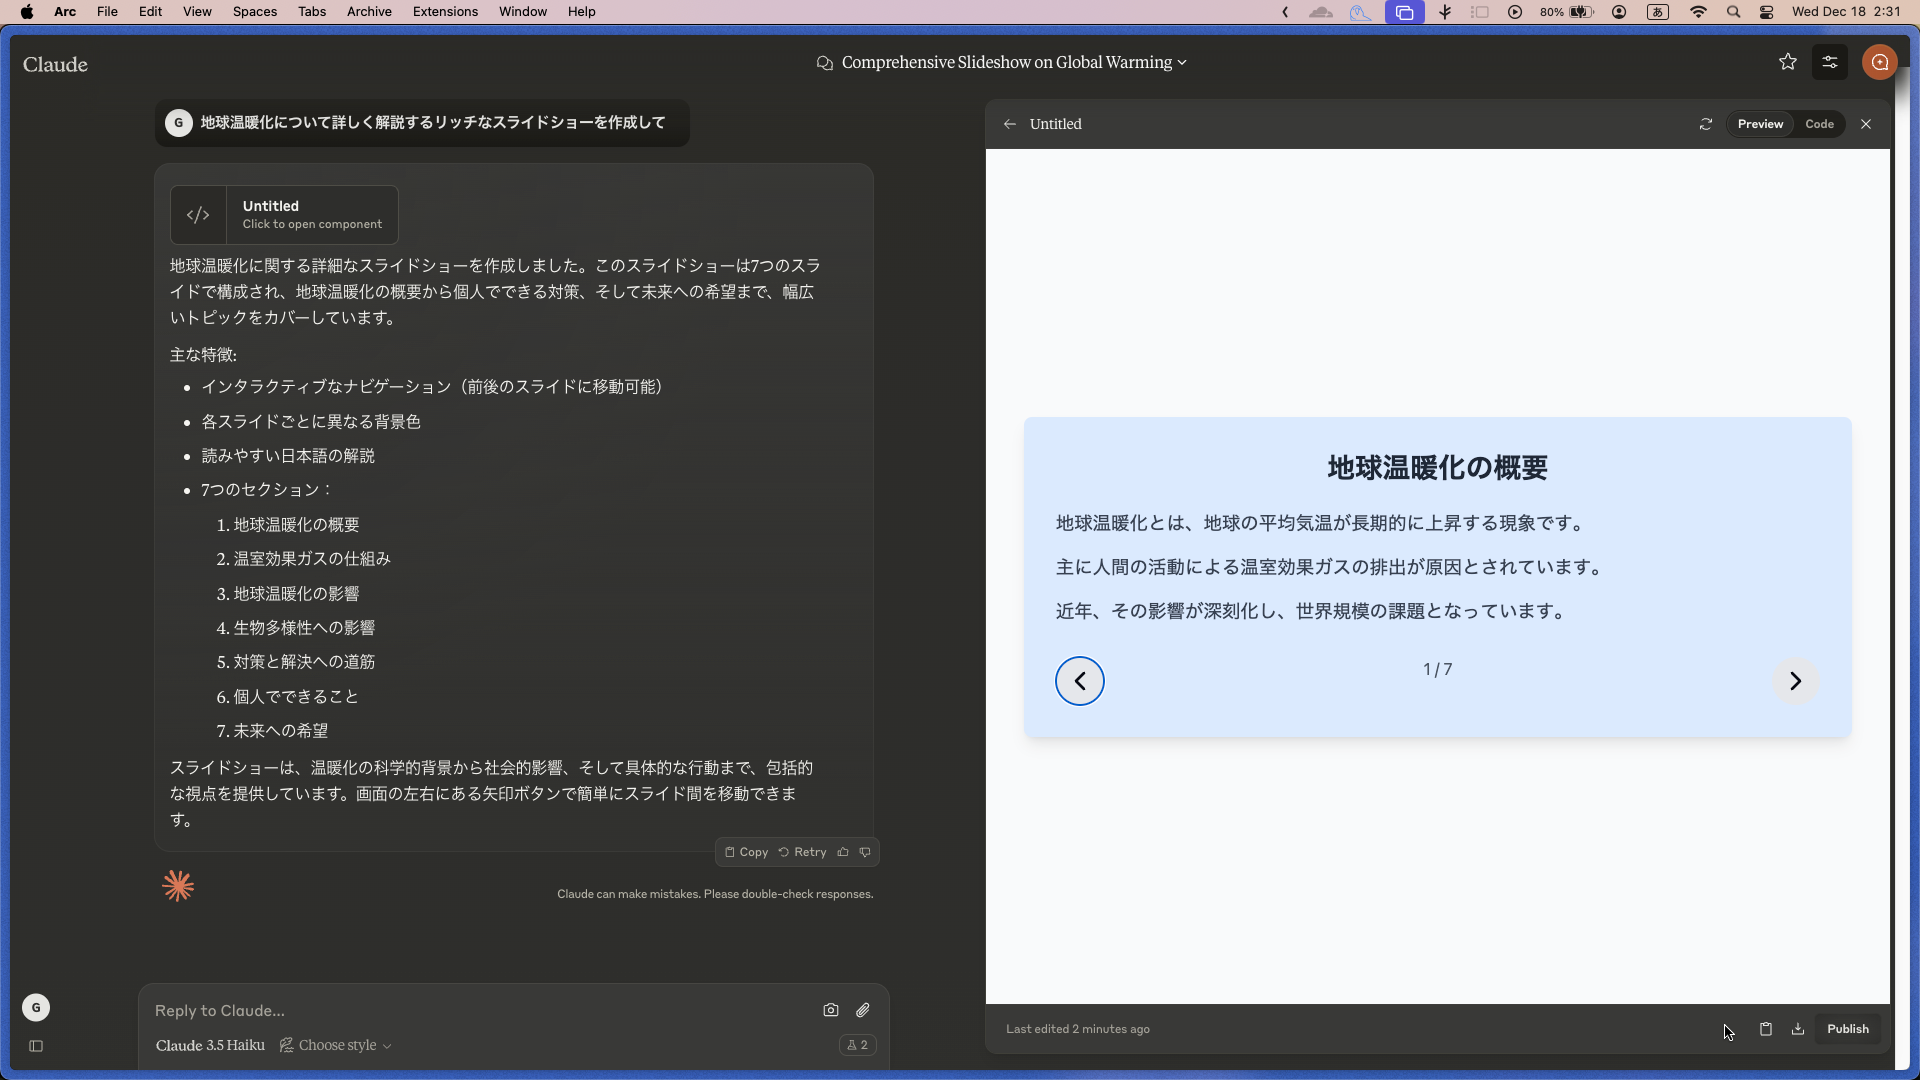Refresh the artifact preview
The height and width of the screenshot is (1080, 1920).
(1706, 124)
